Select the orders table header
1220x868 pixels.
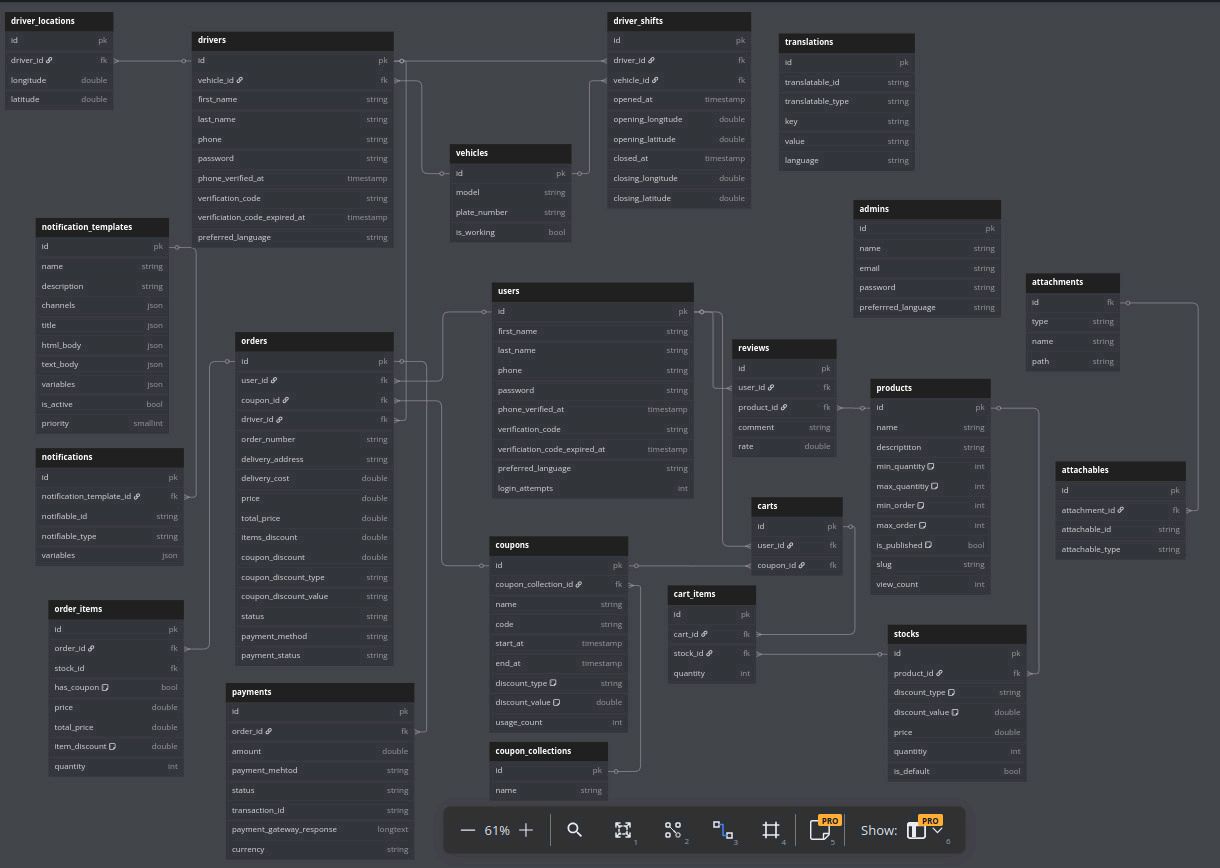[x=314, y=341]
